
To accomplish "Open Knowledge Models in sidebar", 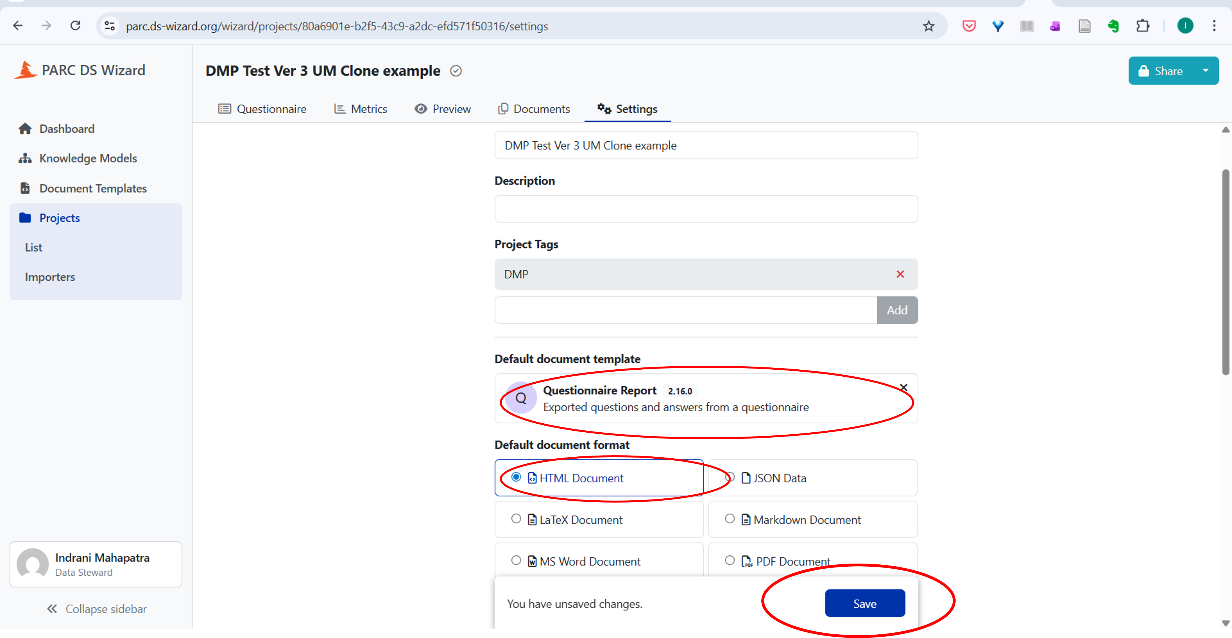I will 87,158.
